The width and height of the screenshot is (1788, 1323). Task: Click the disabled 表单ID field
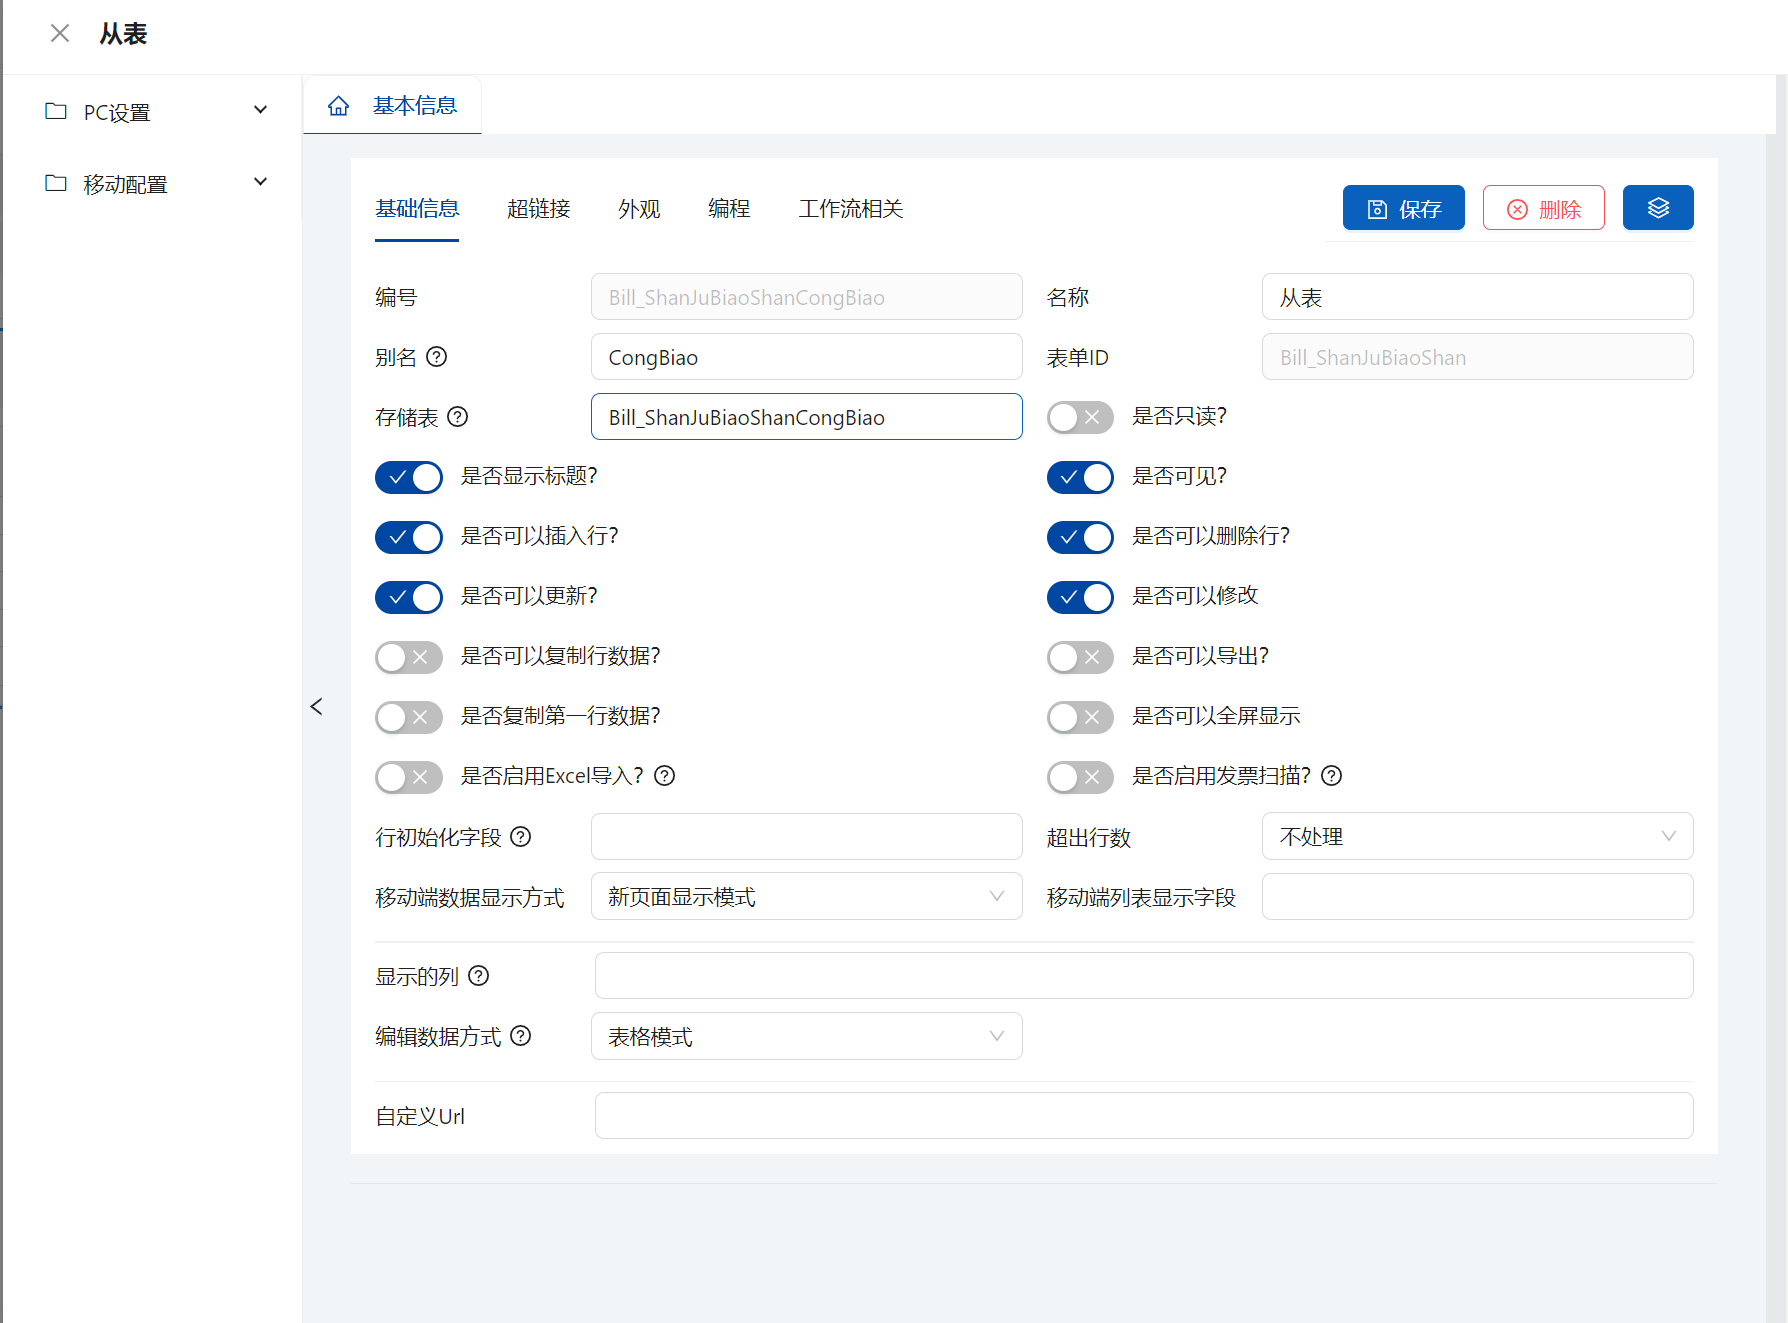1477,357
